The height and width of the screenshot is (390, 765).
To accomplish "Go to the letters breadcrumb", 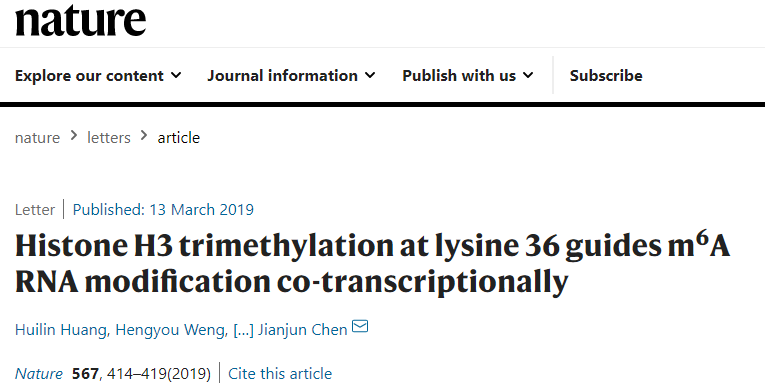I will [x=109, y=138].
